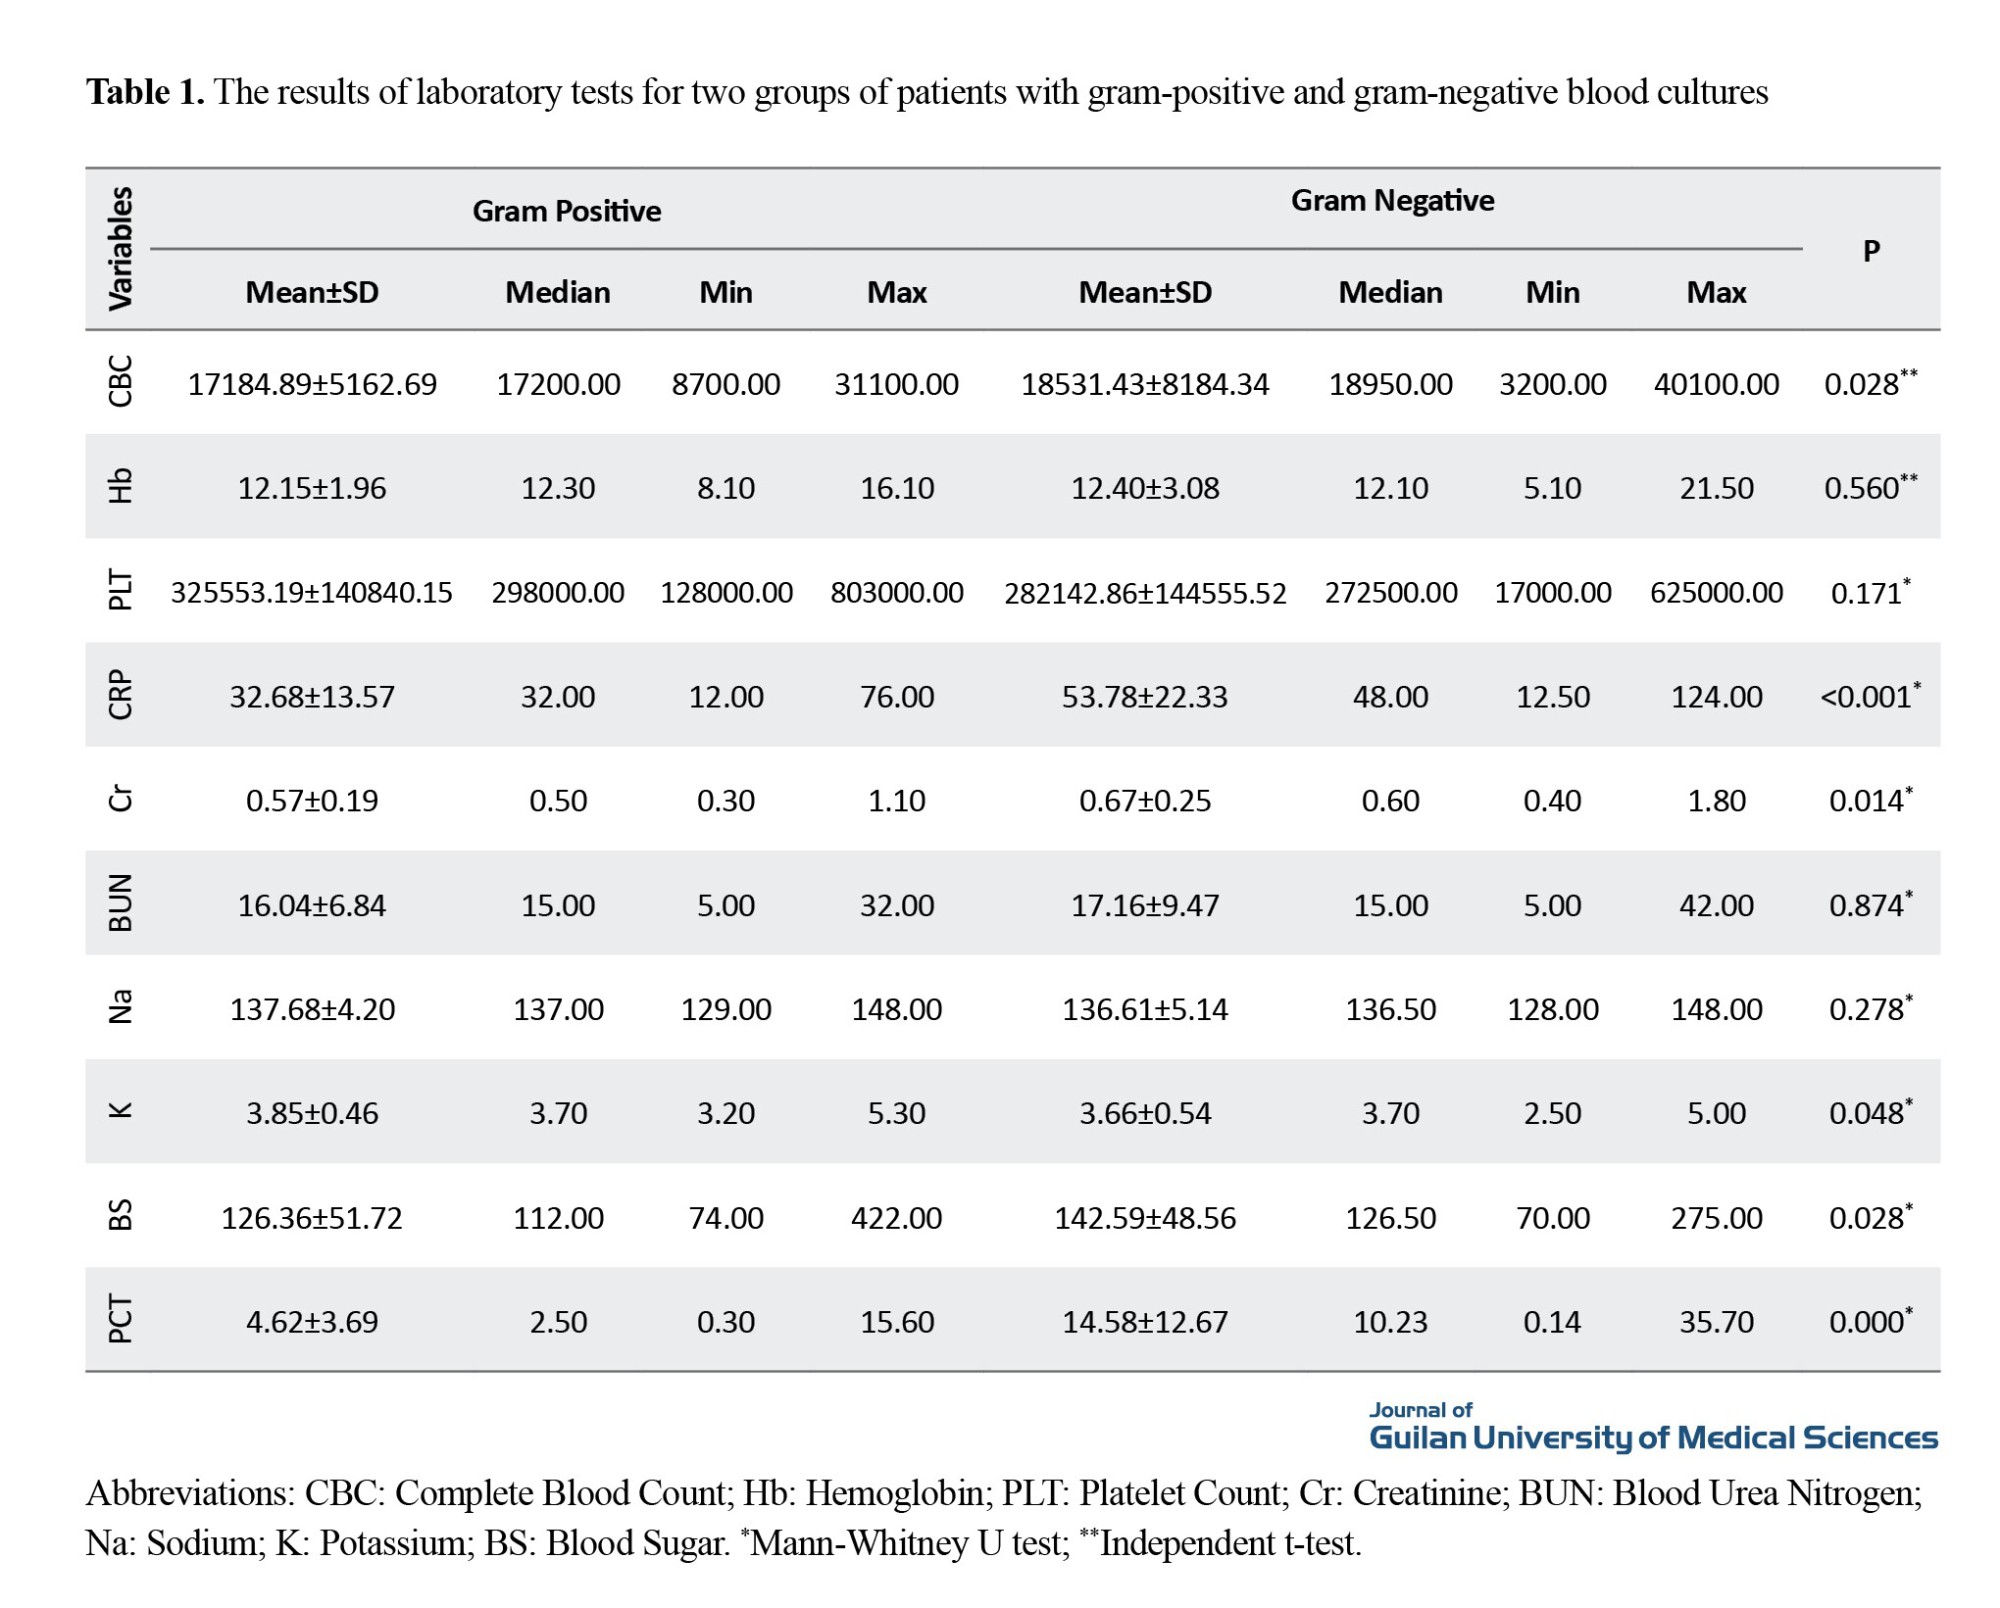Click the Guilan University journal logo
The height and width of the screenshot is (1608, 2000).
click(x=1652, y=1429)
